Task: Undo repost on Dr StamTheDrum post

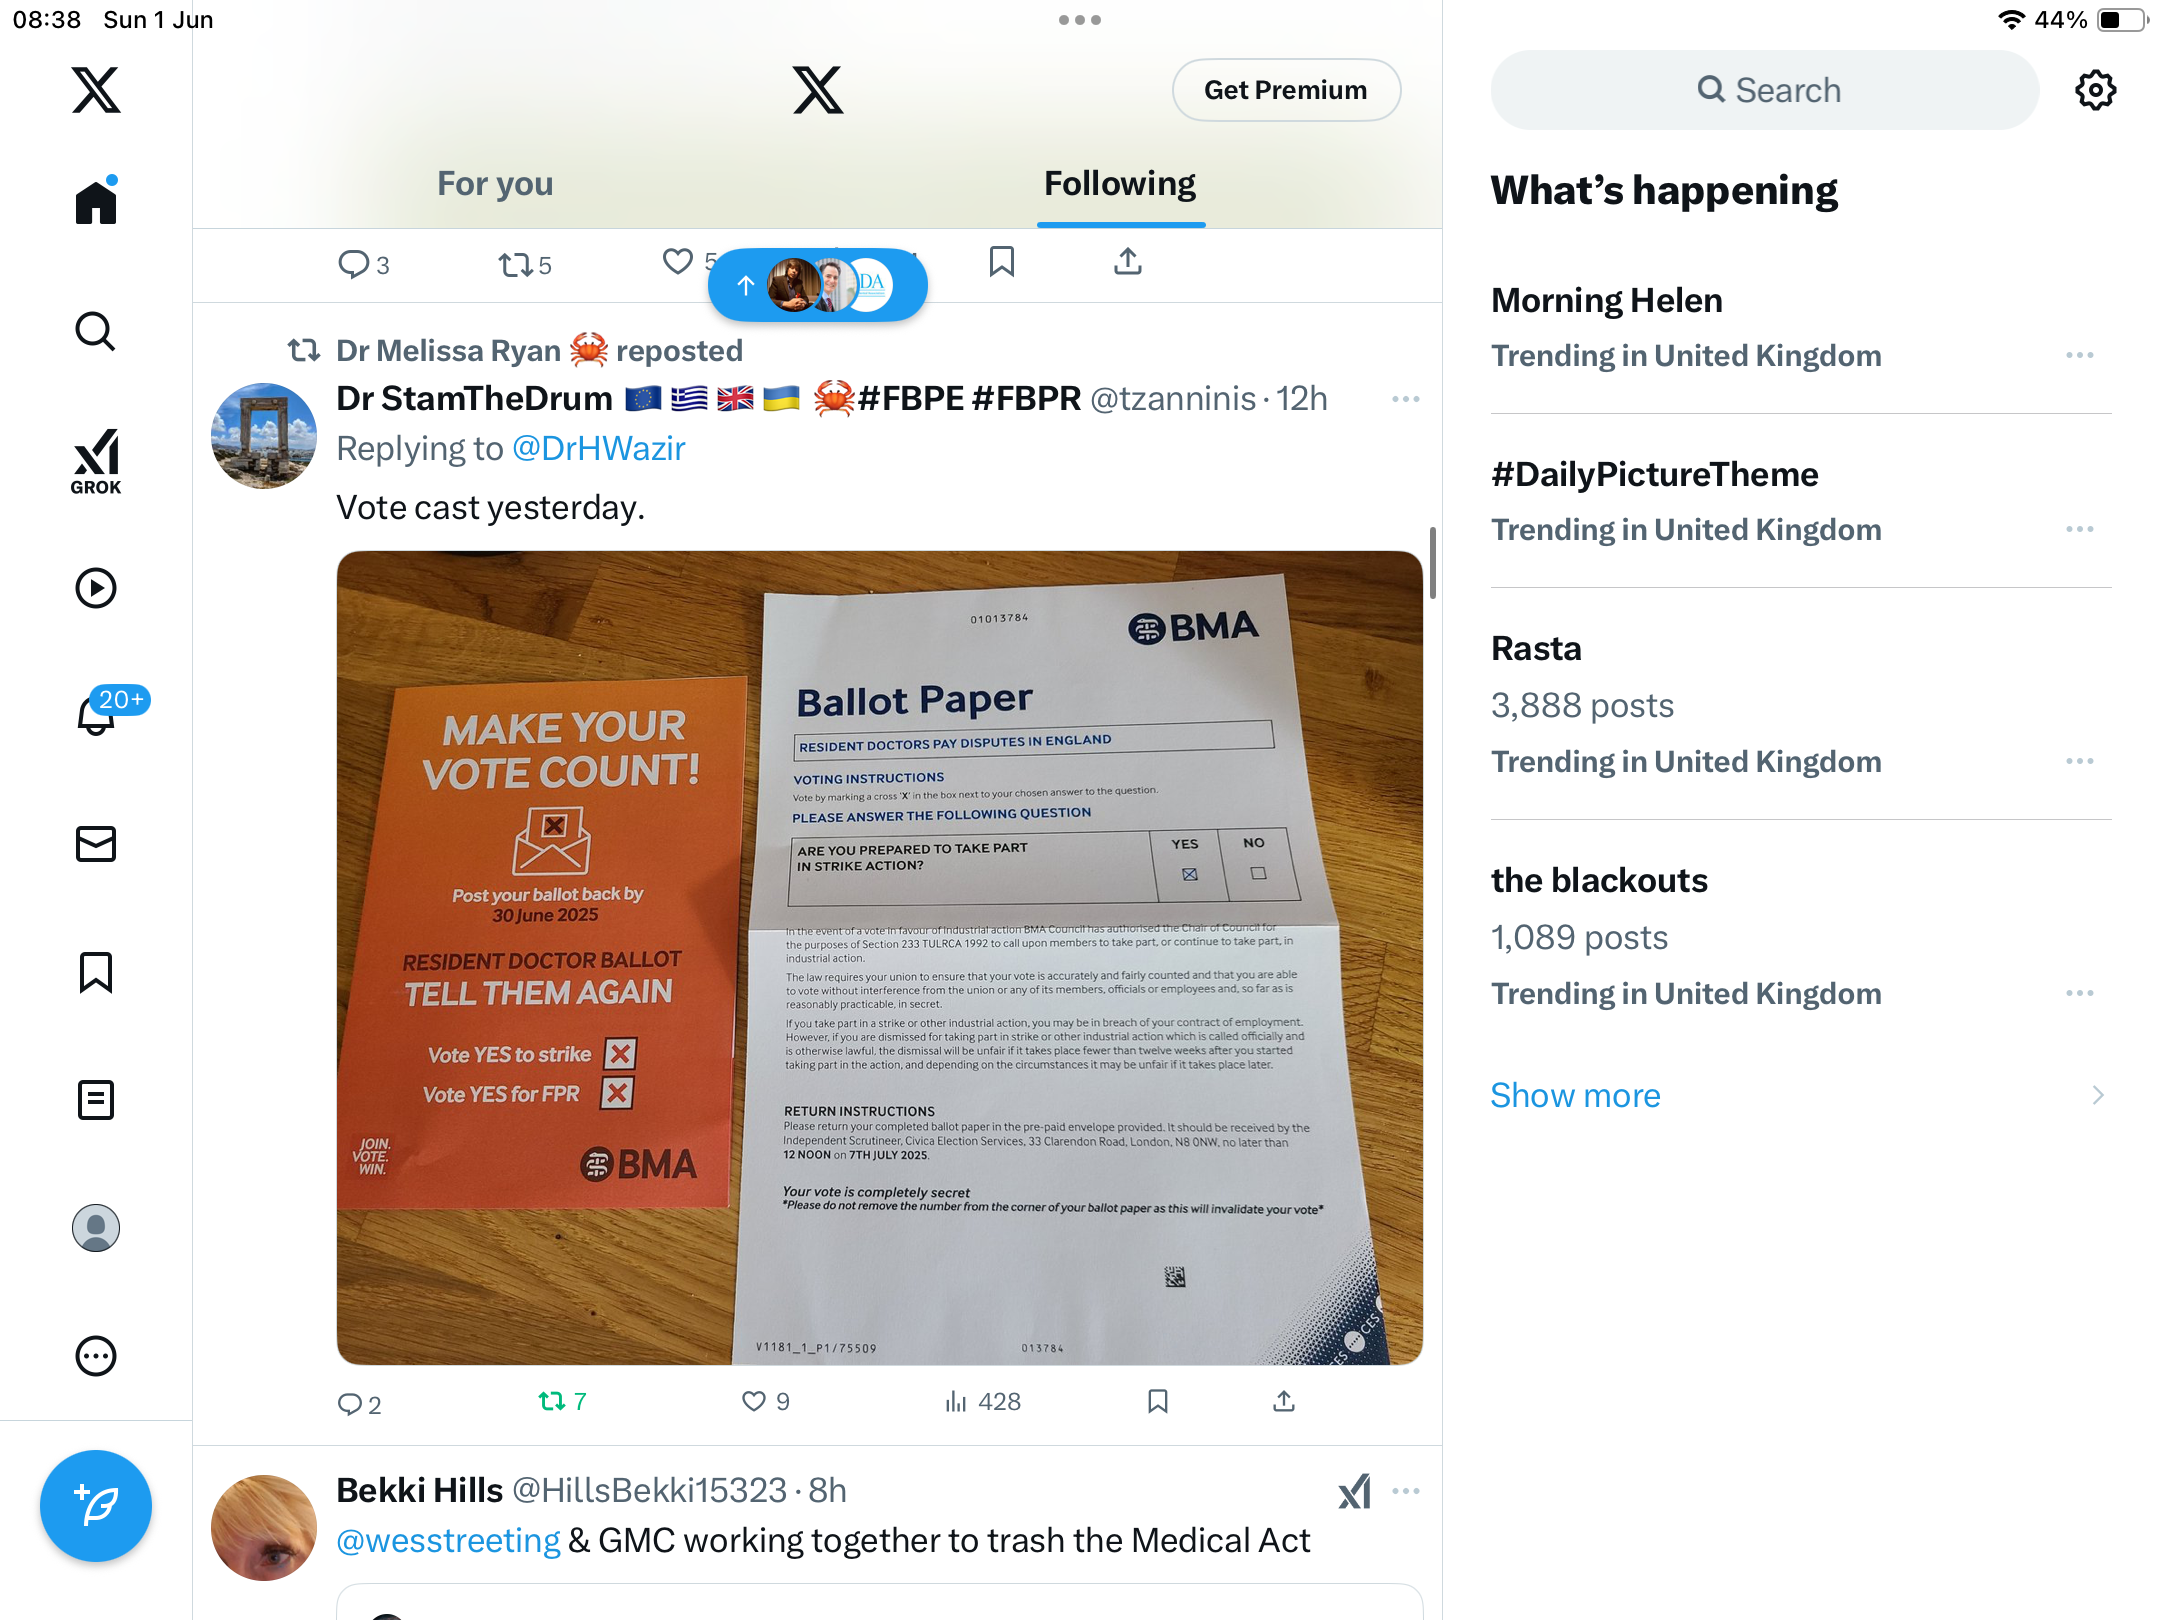Action: click(562, 1402)
